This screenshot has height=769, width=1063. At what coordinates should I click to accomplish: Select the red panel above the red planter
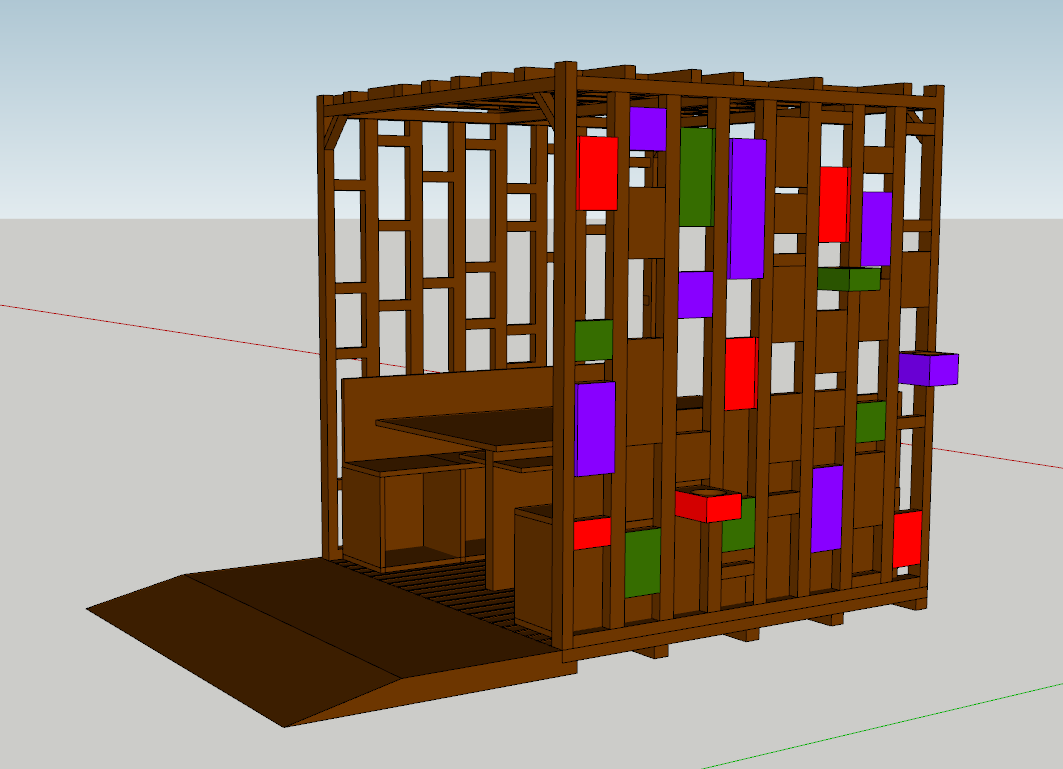[741, 373]
